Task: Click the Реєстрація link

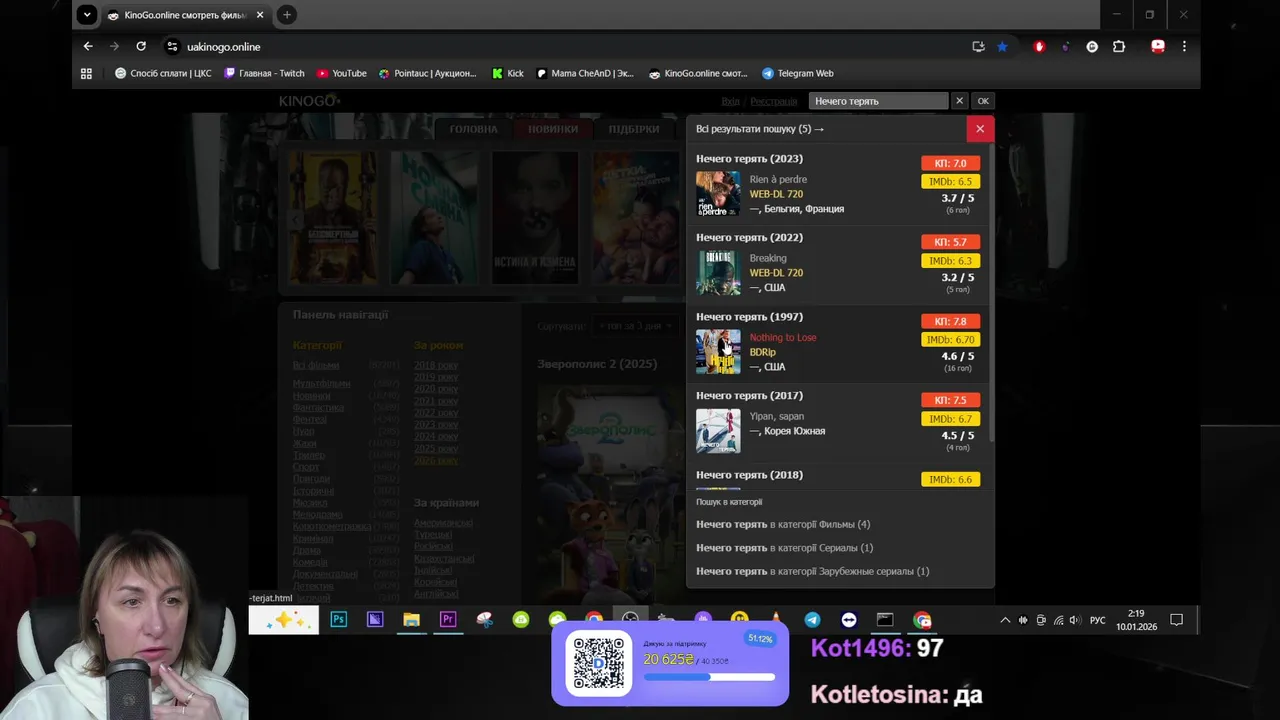Action: pyautogui.click(x=774, y=102)
